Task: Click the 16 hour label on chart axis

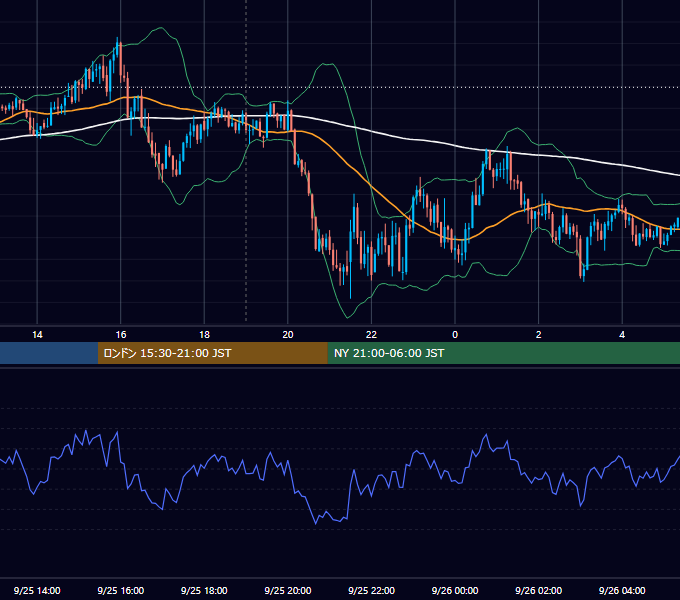Action: tap(121, 335)
